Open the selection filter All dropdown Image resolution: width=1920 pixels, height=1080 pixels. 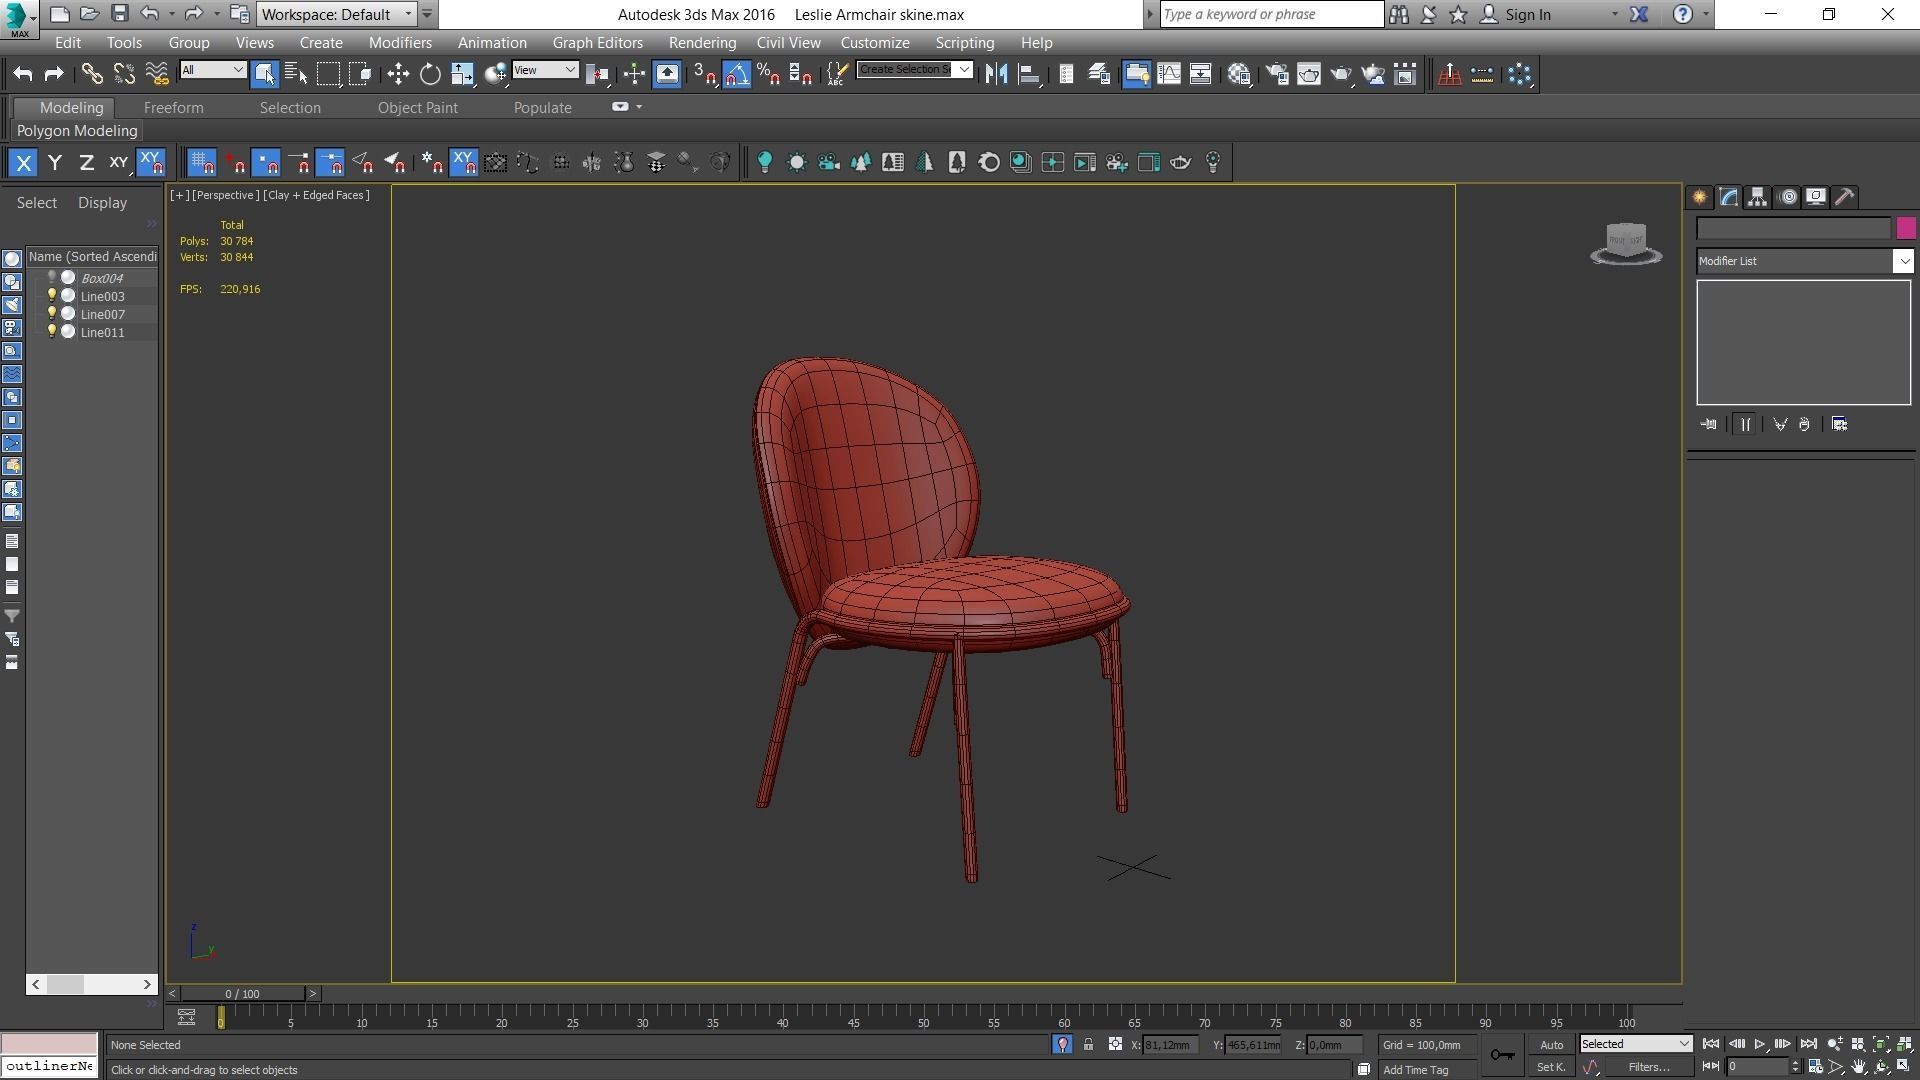213,69
